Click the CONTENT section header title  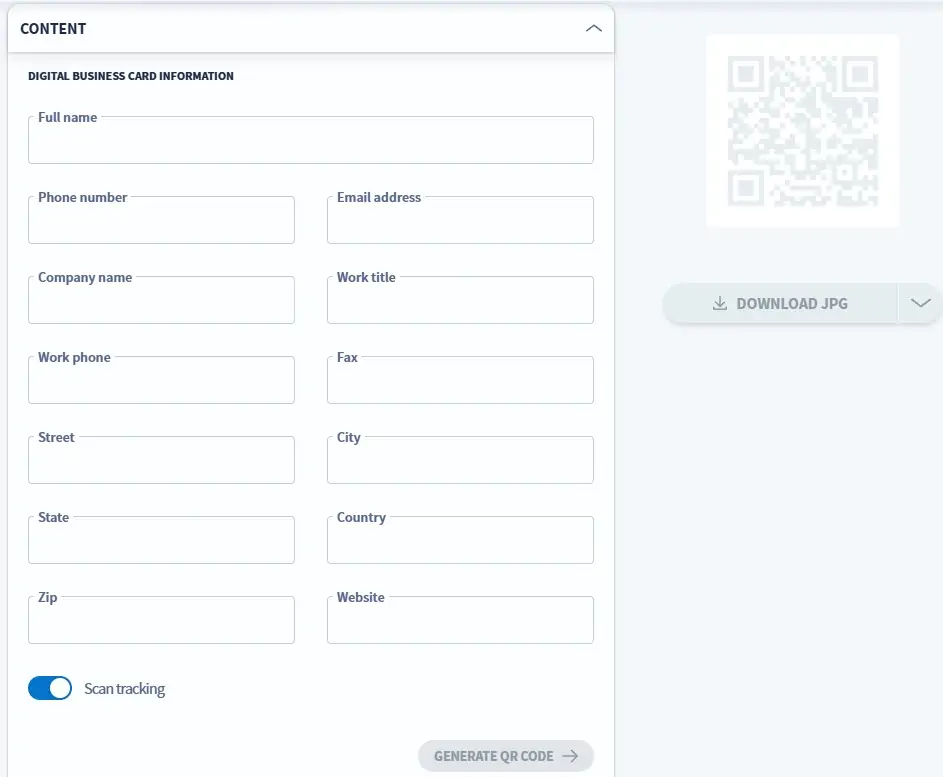[53, 29]
